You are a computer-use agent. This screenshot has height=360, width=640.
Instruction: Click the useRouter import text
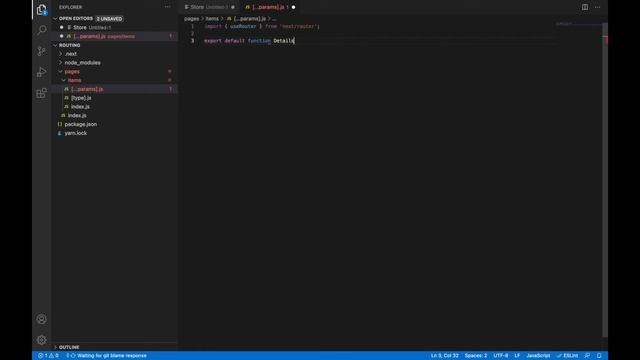click(x=243, y=26)
